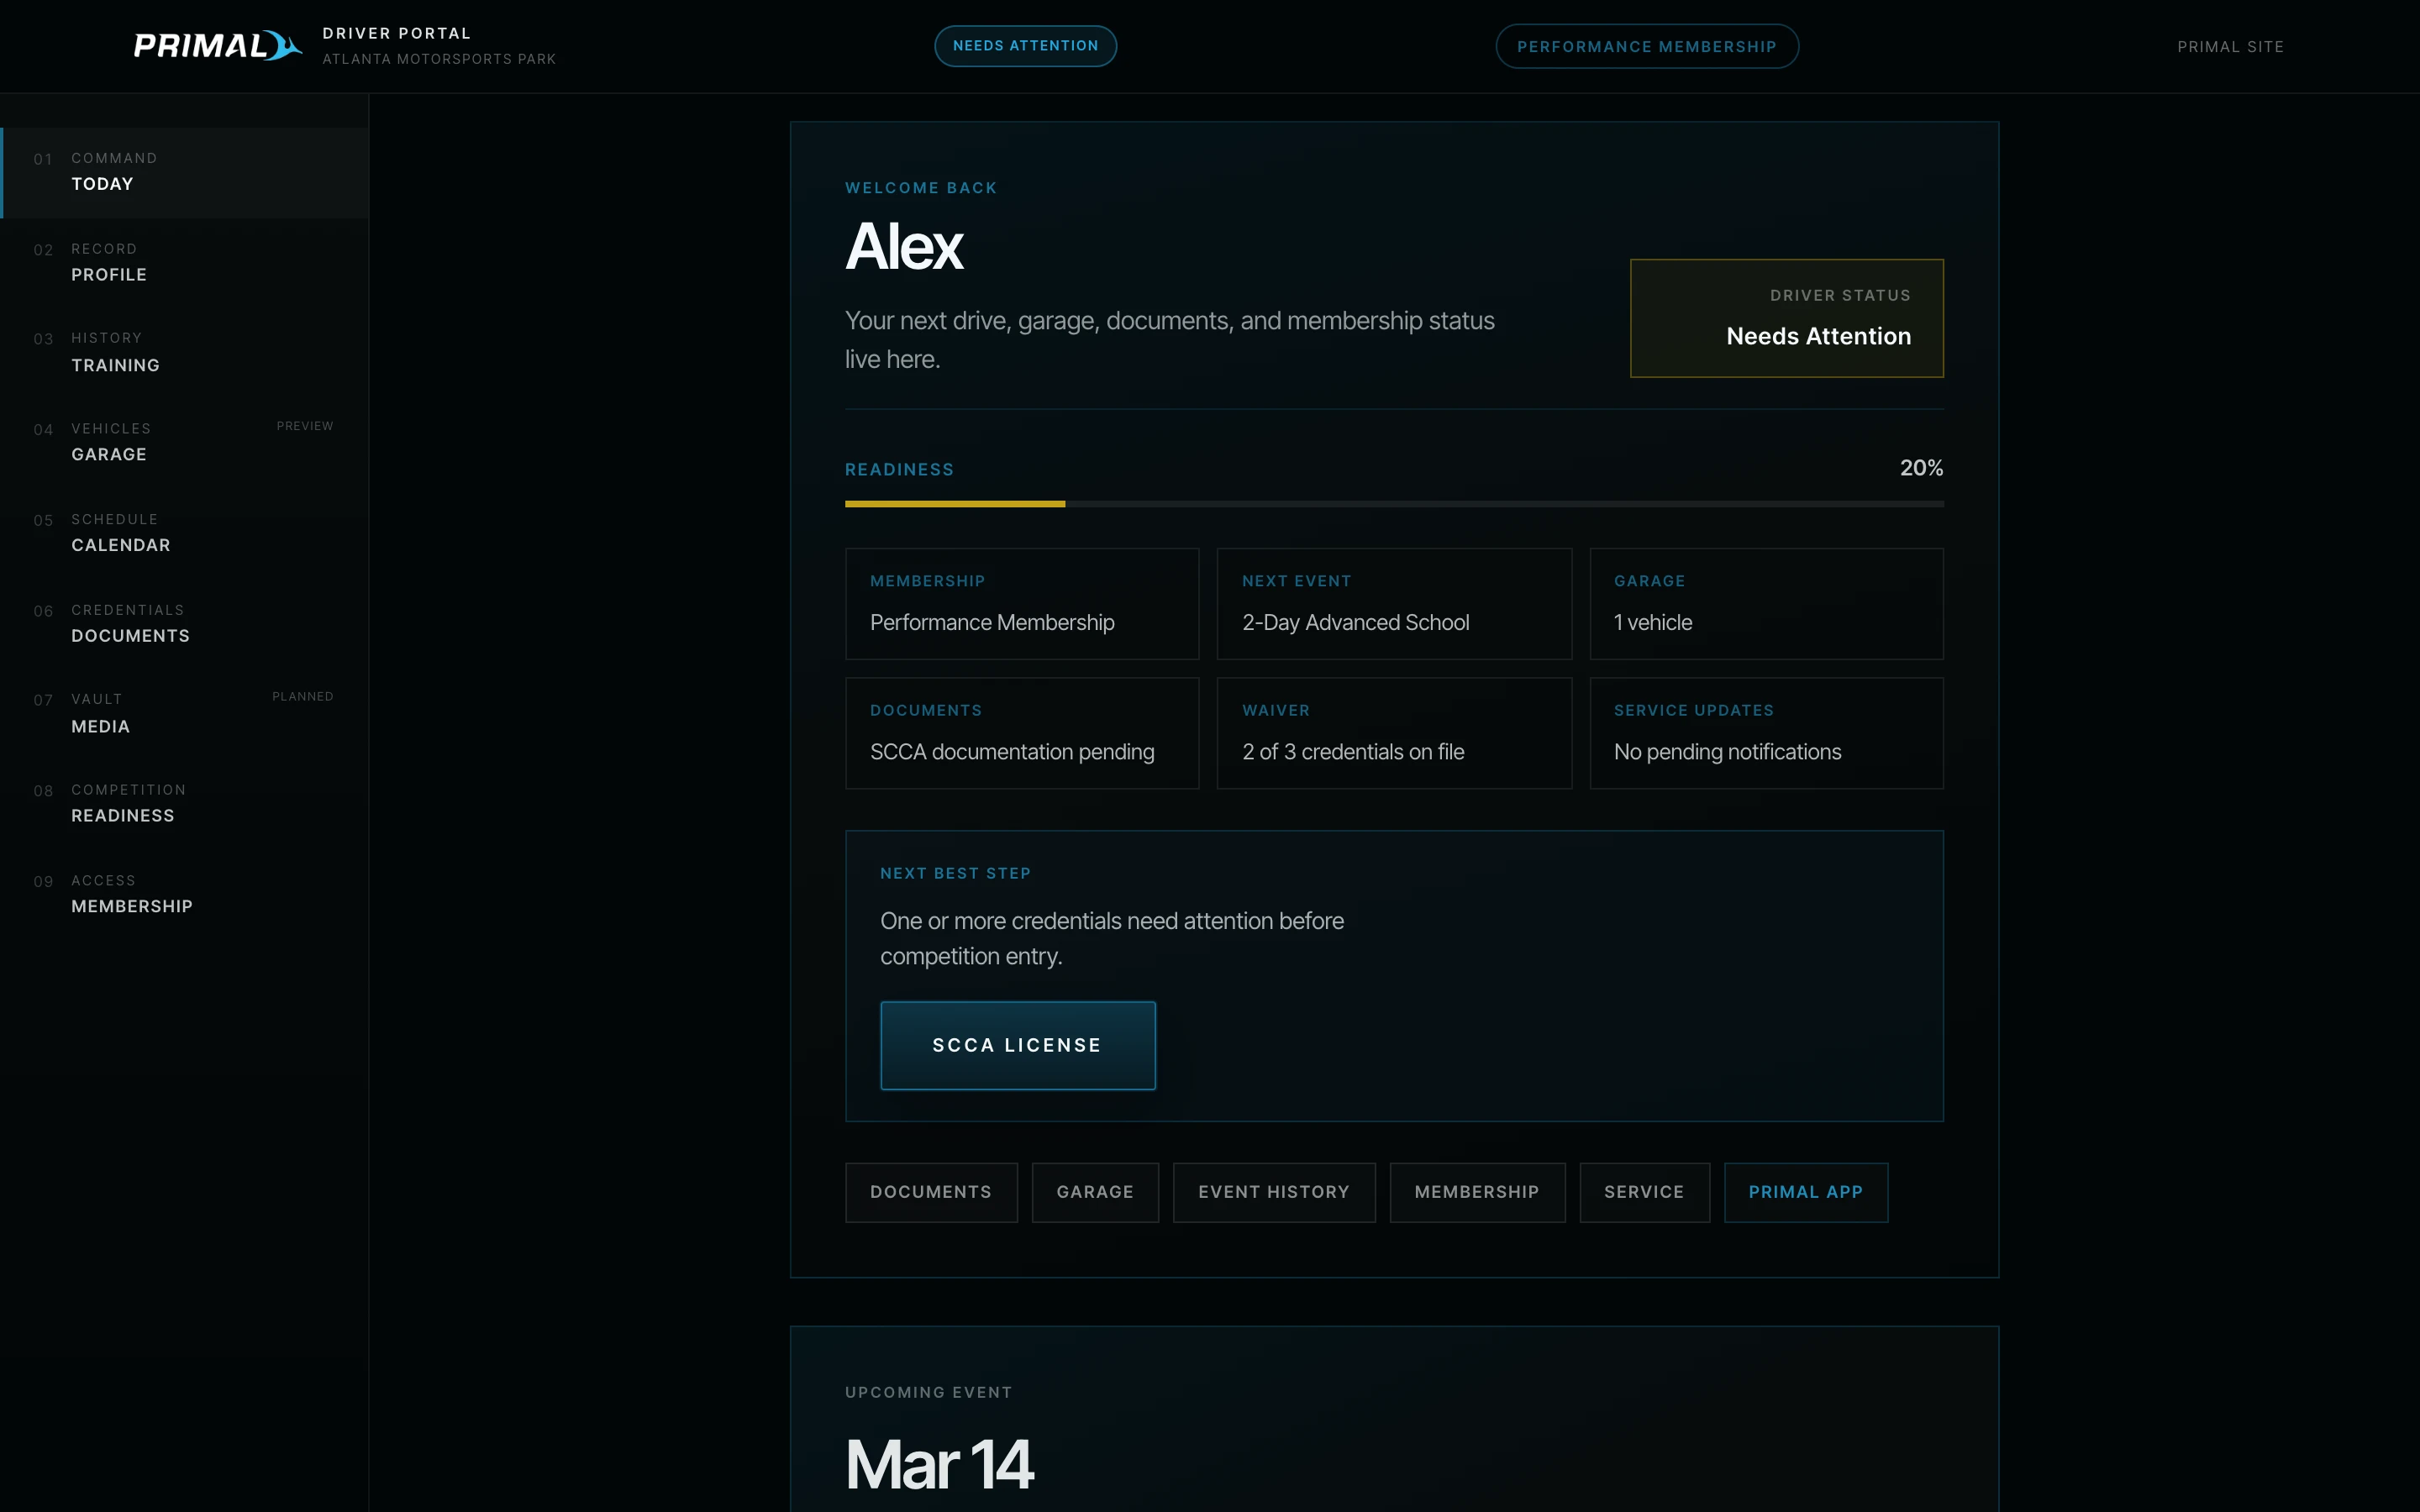
Task: Click the Service quick link button
Action: pyautogui.click(x=1644, y=1192)
